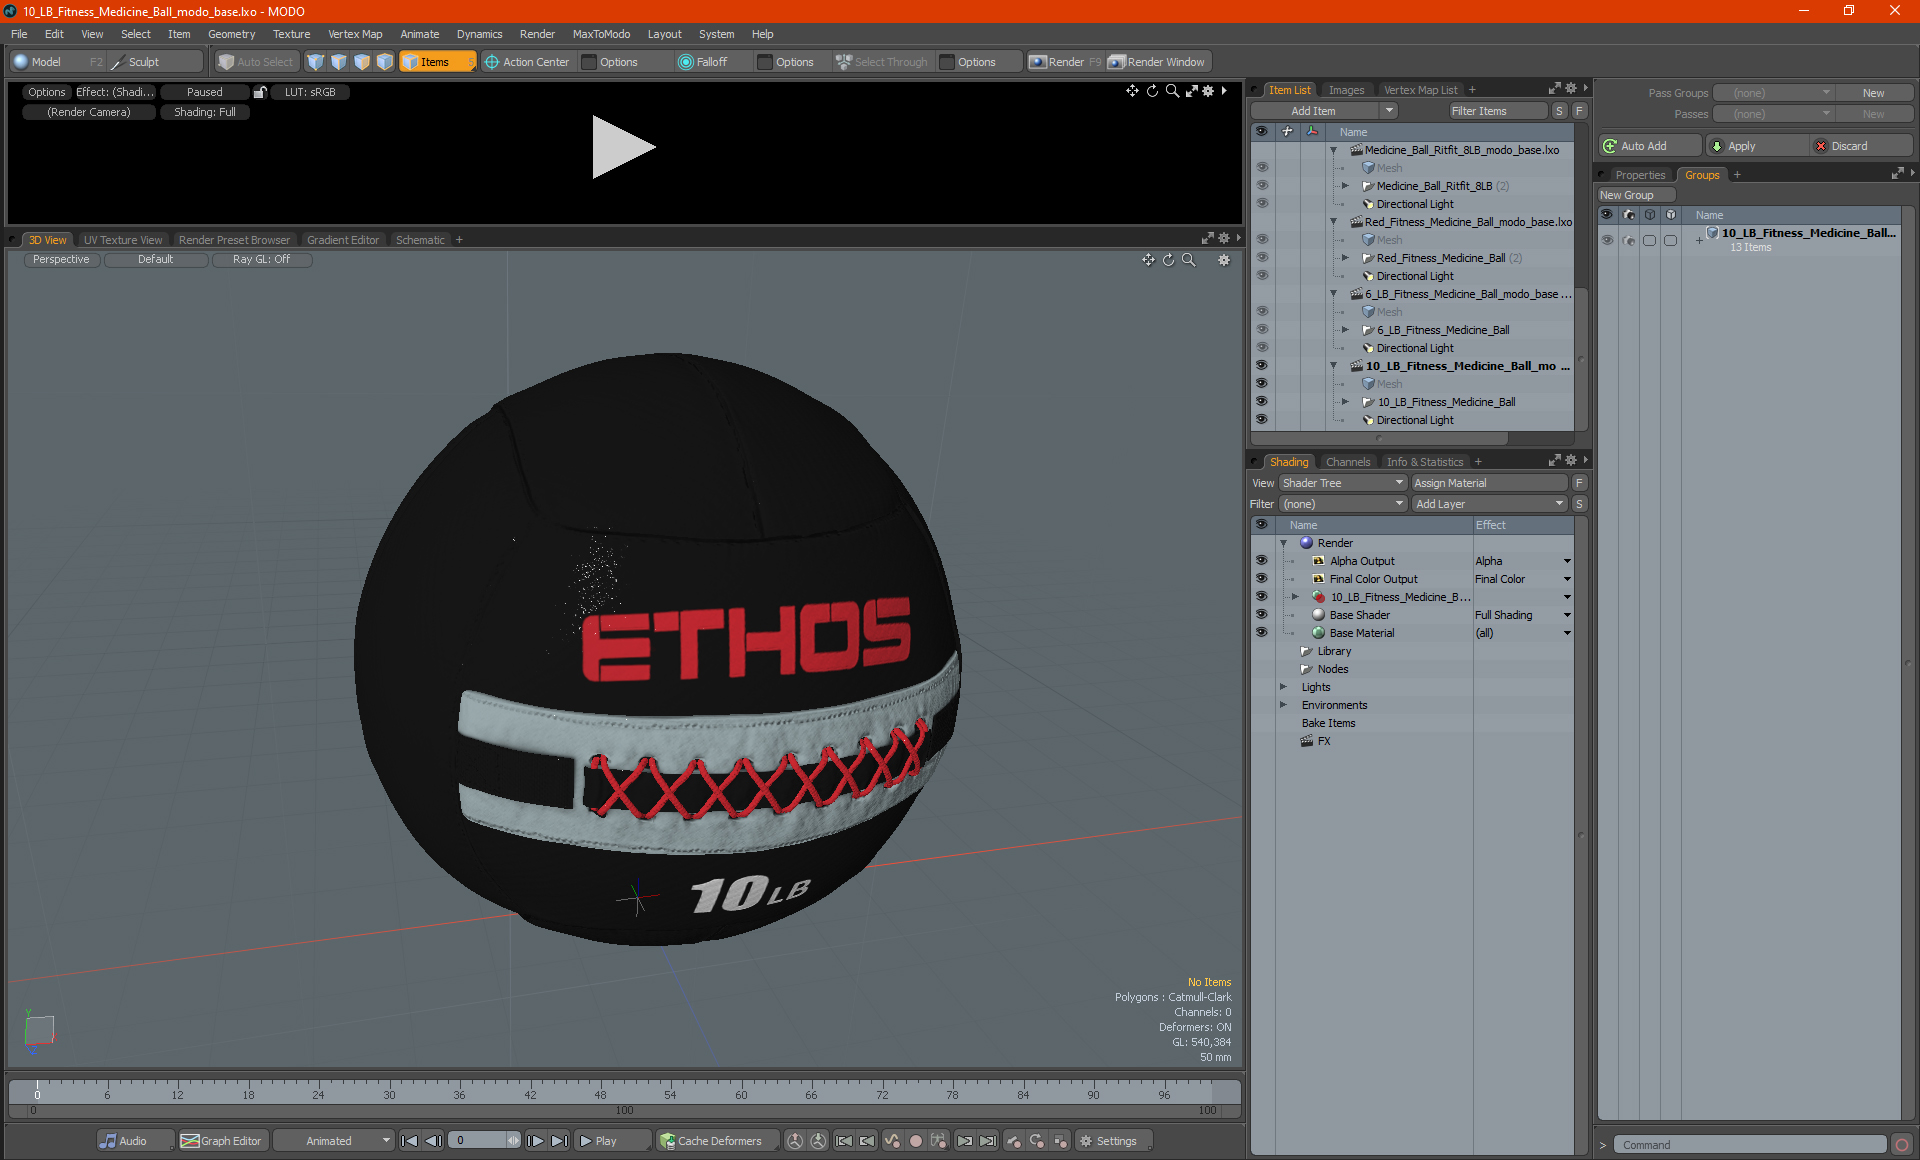Click the record keyframe circle icon
Image resolution: width=1920 pixels, height=1160 pixels.
(x=915, y=1141)
